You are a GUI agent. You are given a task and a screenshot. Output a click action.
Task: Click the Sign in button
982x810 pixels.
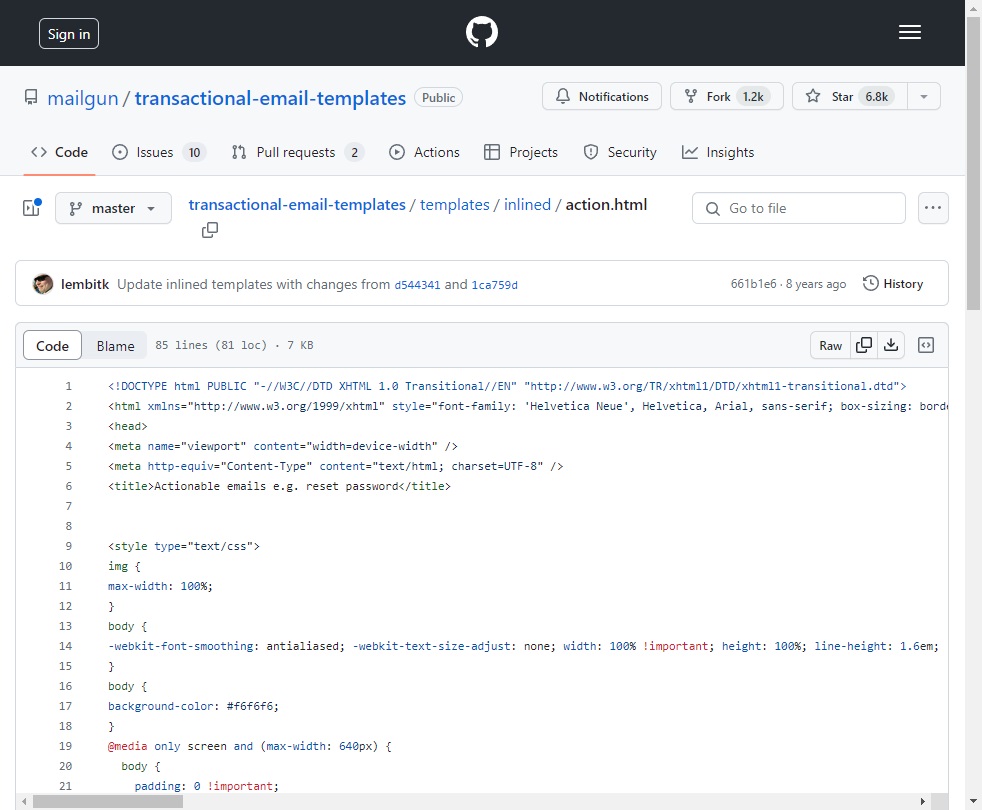coord(68,33)
